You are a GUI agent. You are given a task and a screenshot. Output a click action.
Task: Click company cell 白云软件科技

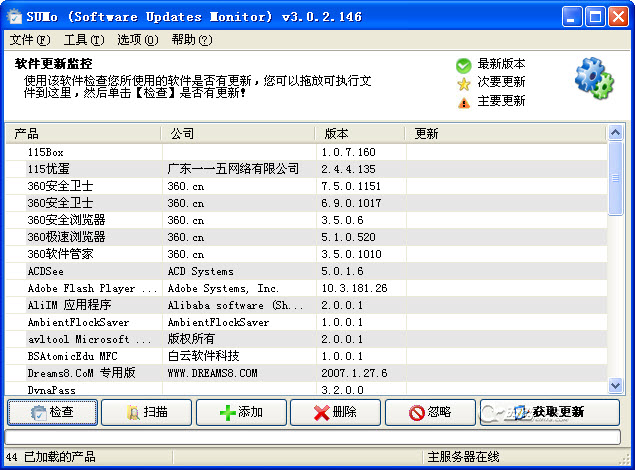203,356
